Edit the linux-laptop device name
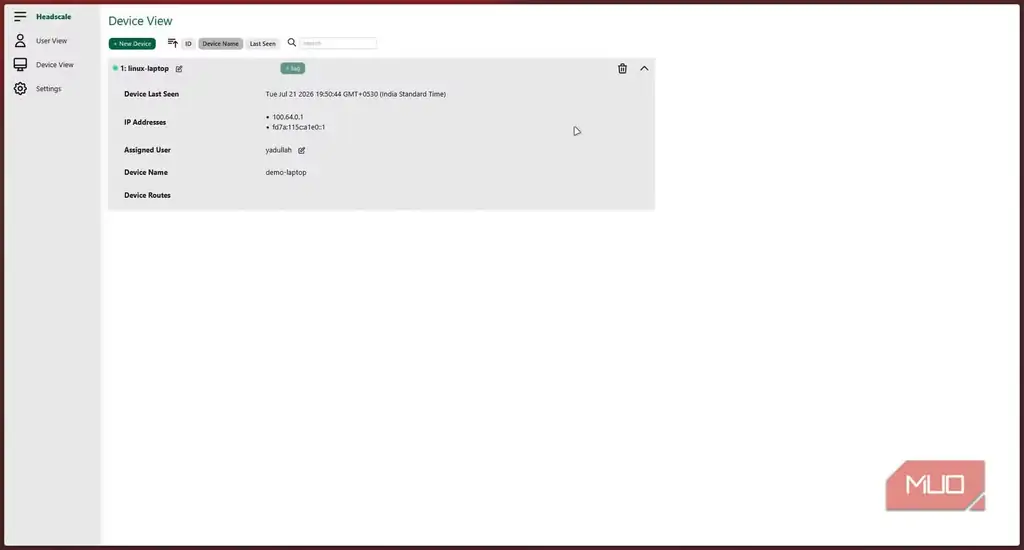This screenshot has height=550, width=1024. pos(179,69)
